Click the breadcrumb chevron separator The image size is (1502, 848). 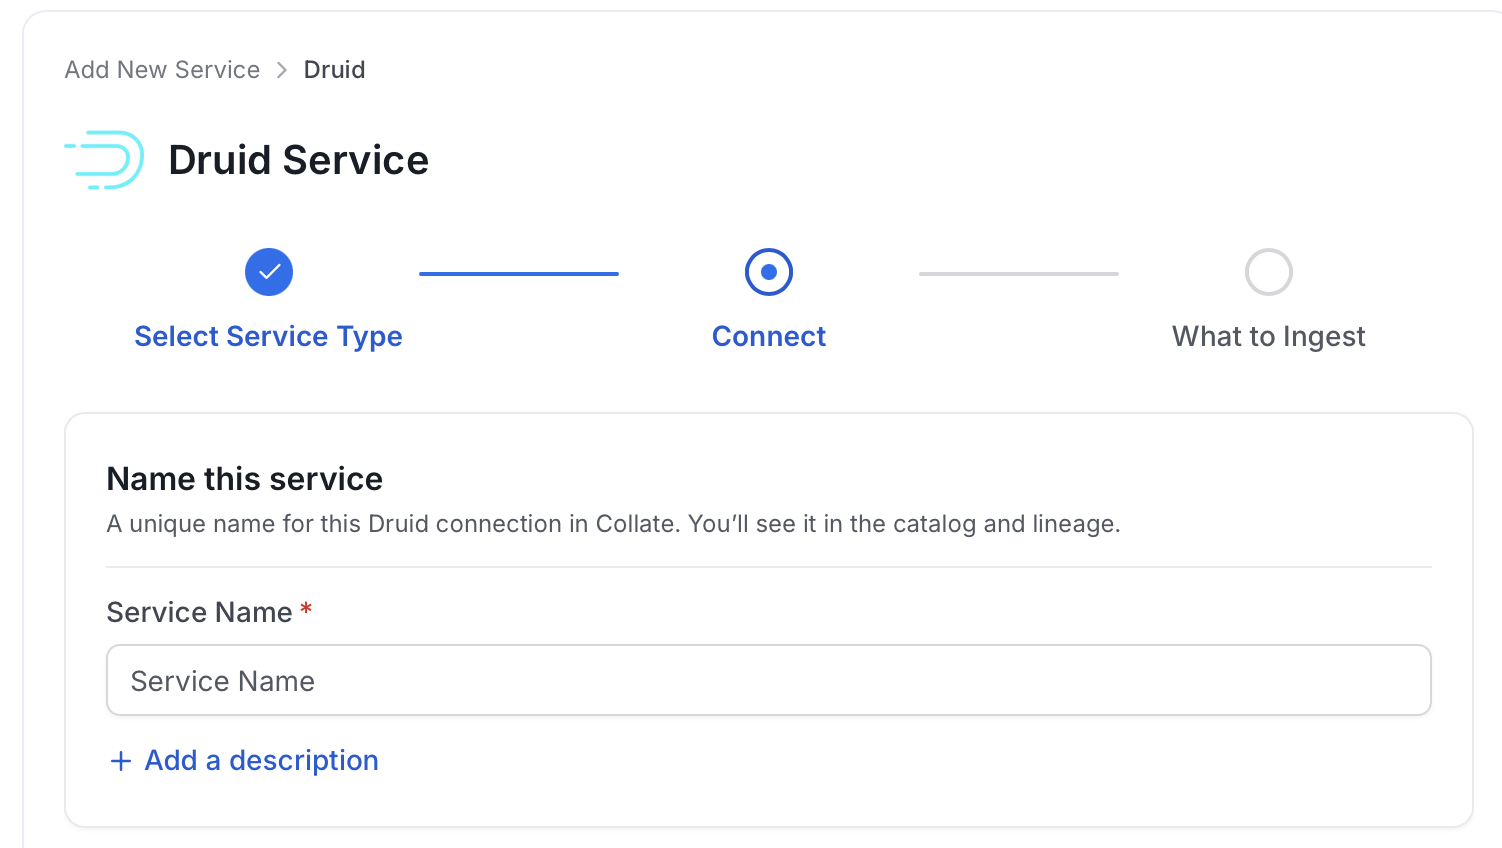coord(282,70)
